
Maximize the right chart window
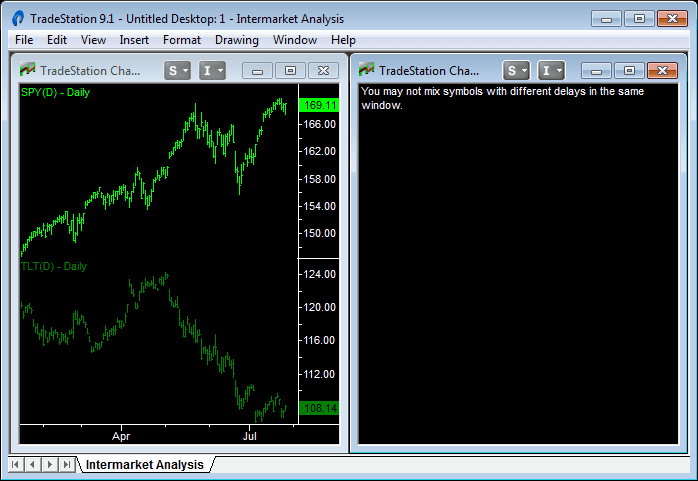click(x=629, y=70)
